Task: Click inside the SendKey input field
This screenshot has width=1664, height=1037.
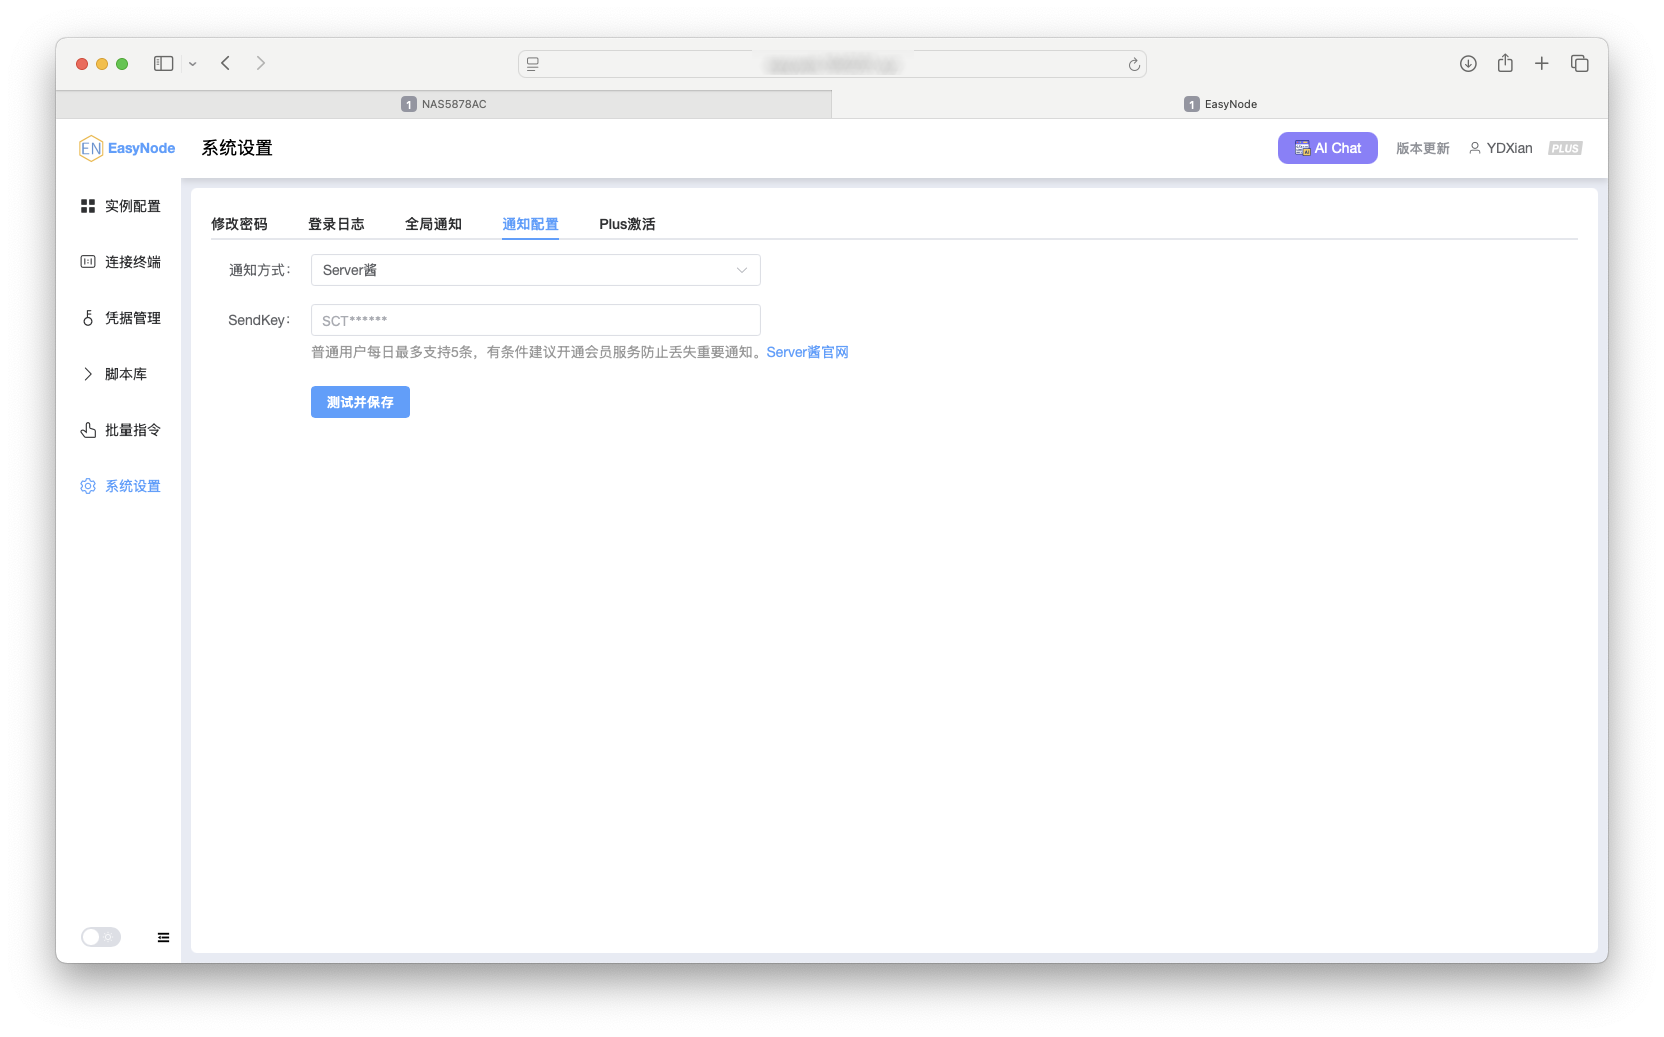Action: [535, 319]
